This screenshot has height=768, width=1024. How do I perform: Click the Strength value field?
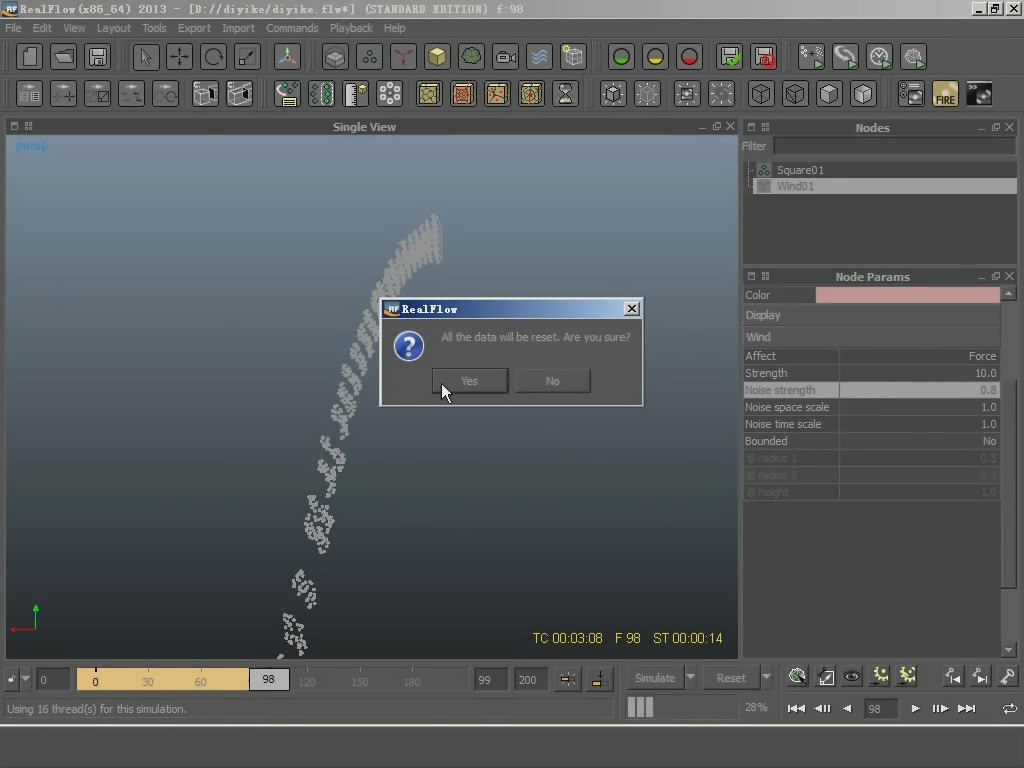(919, 373)
